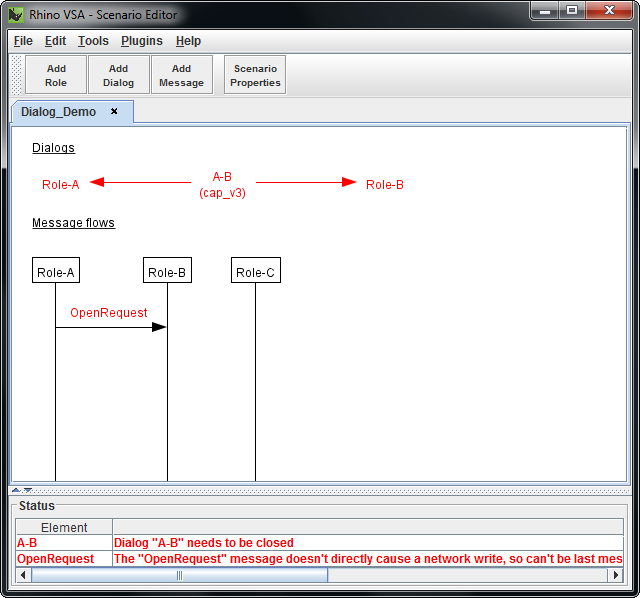Click the status scrollbar right arrow

tap(616, 575)
